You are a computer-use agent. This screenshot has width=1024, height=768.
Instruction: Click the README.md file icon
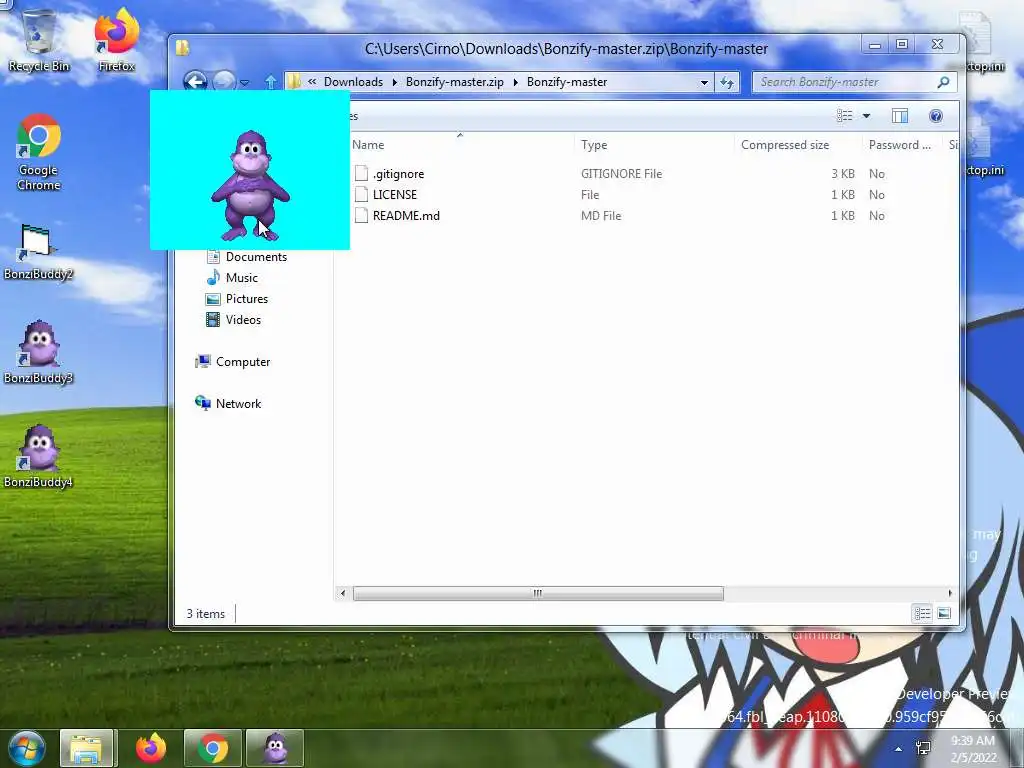[x=361, y=215]
